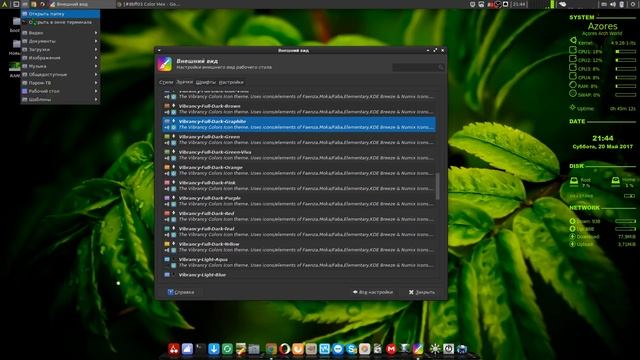Expand the Общедоступные submenu arrow
The height and width of the screenshot is (360, 640).
[x=96, y=75]
